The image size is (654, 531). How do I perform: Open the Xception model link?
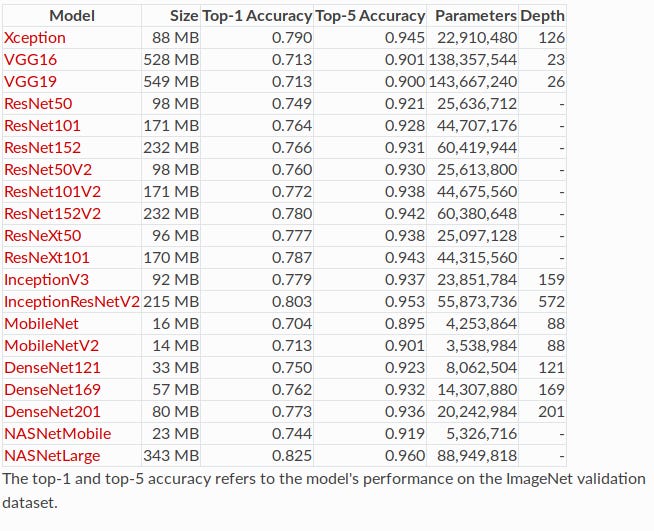point(35,38)
